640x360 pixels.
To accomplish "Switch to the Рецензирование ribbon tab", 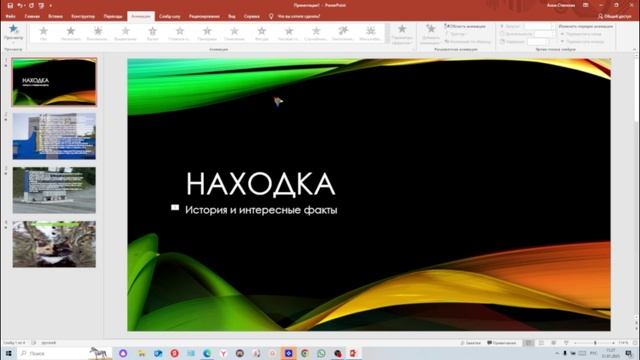I will [x=204, y=16].
